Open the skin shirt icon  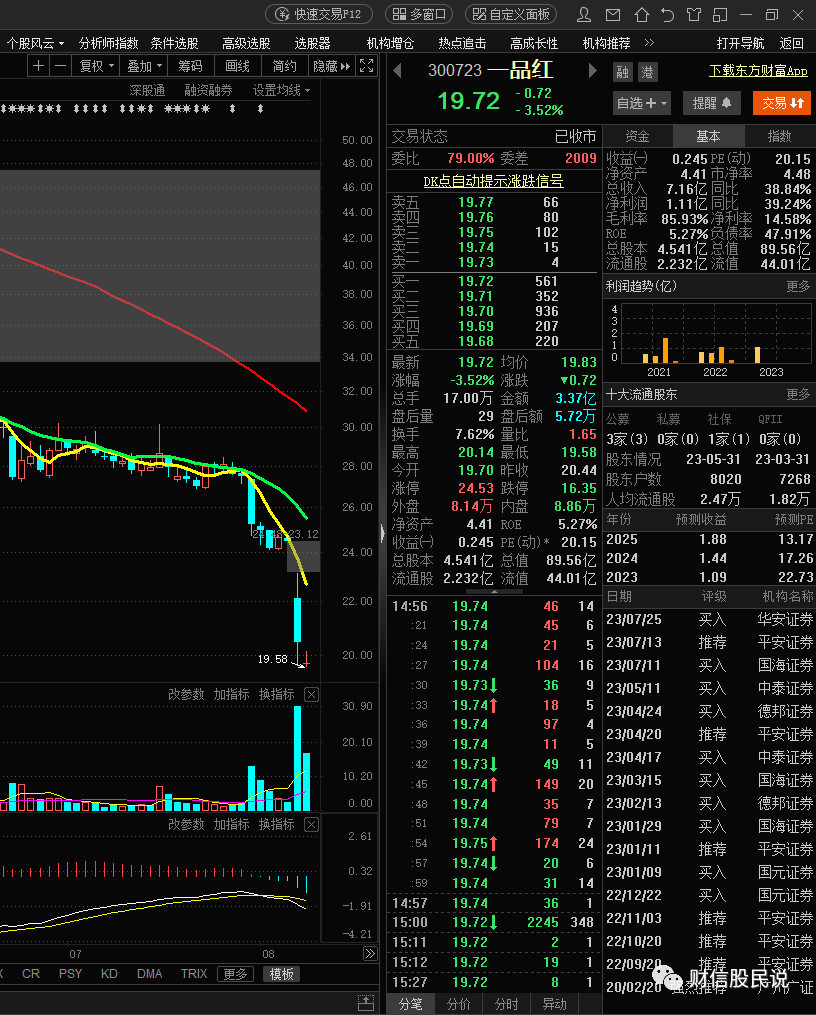tap(694, 14)
